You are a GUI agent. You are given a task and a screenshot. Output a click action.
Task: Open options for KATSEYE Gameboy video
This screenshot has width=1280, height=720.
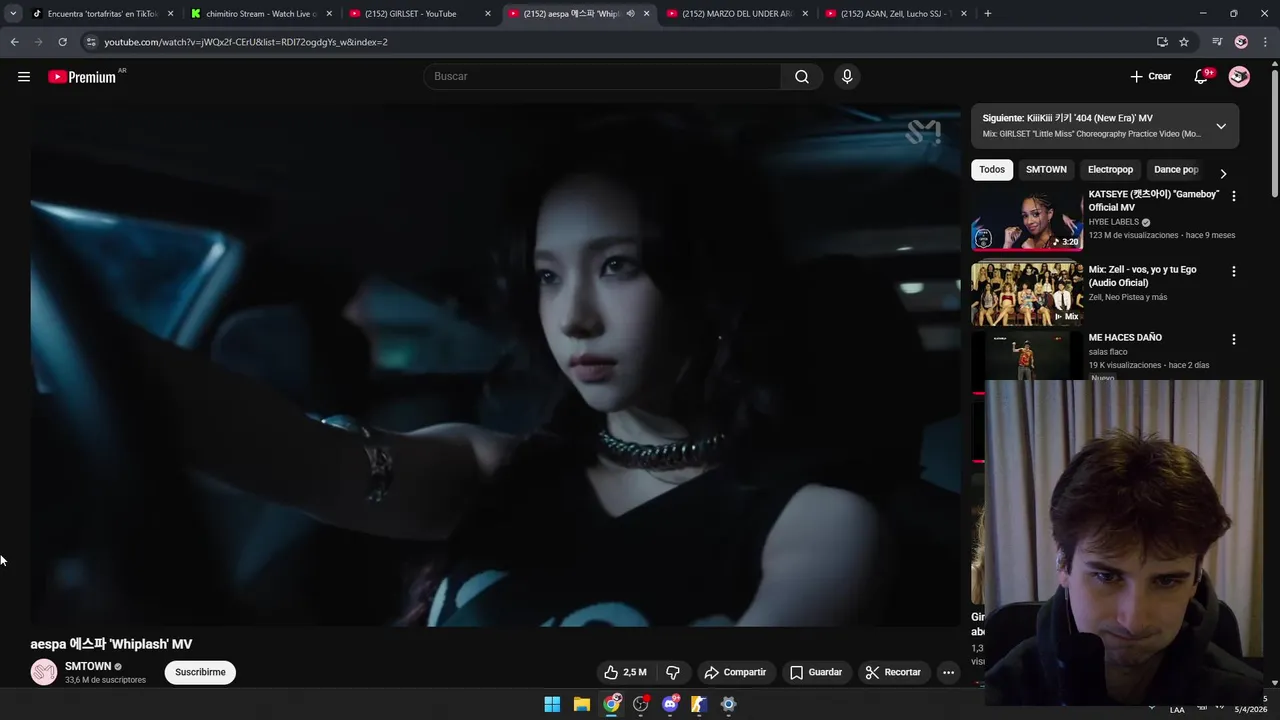(x=1233, y=196)
